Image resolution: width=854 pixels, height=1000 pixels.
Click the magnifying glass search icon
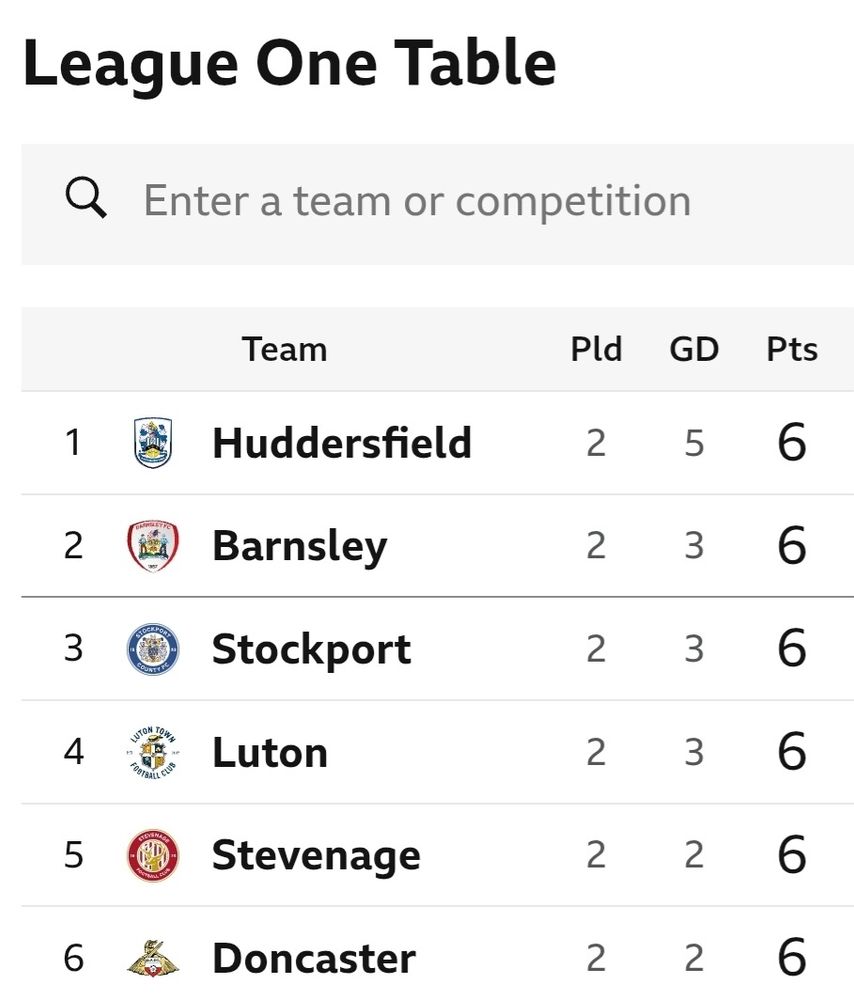pyautogui.click(x=86, y=198)
